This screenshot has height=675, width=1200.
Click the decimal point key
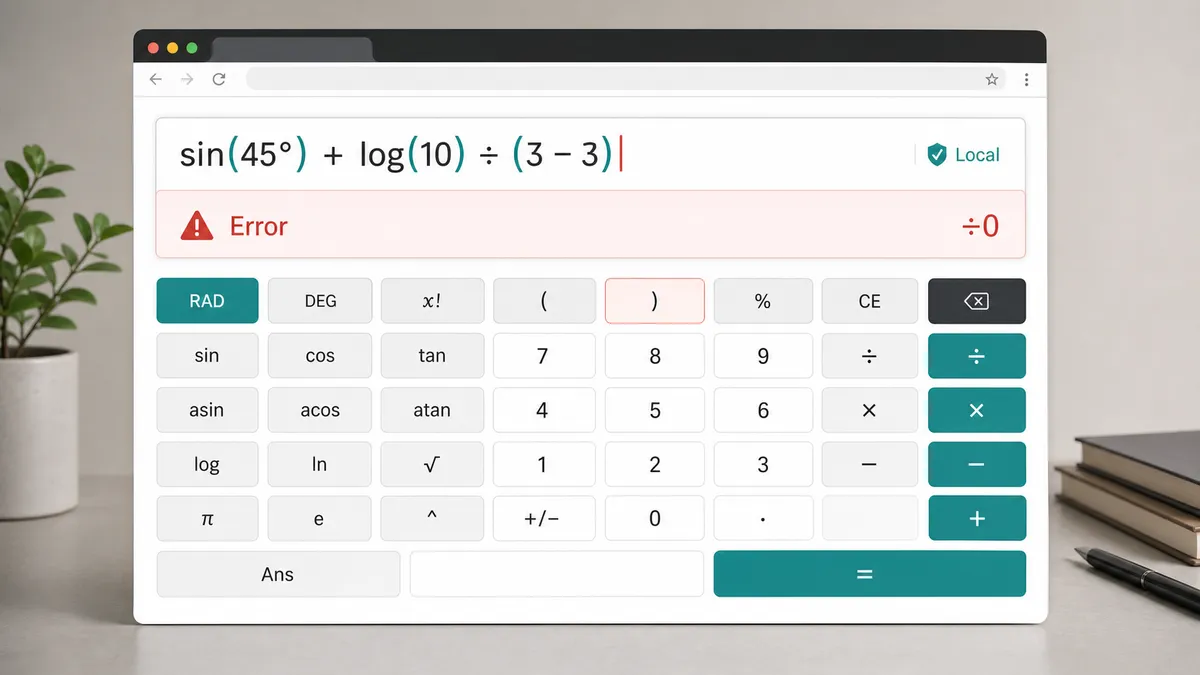763,519
